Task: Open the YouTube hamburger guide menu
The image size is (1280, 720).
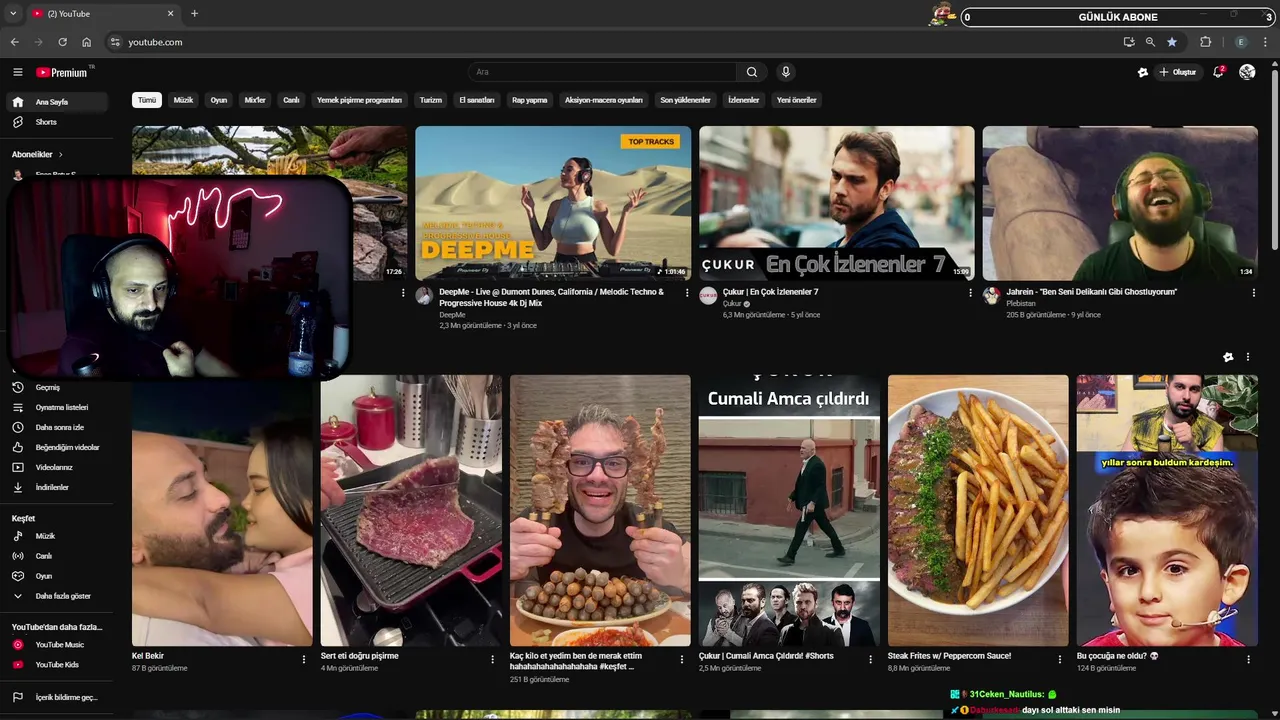Action: (17, 72)
